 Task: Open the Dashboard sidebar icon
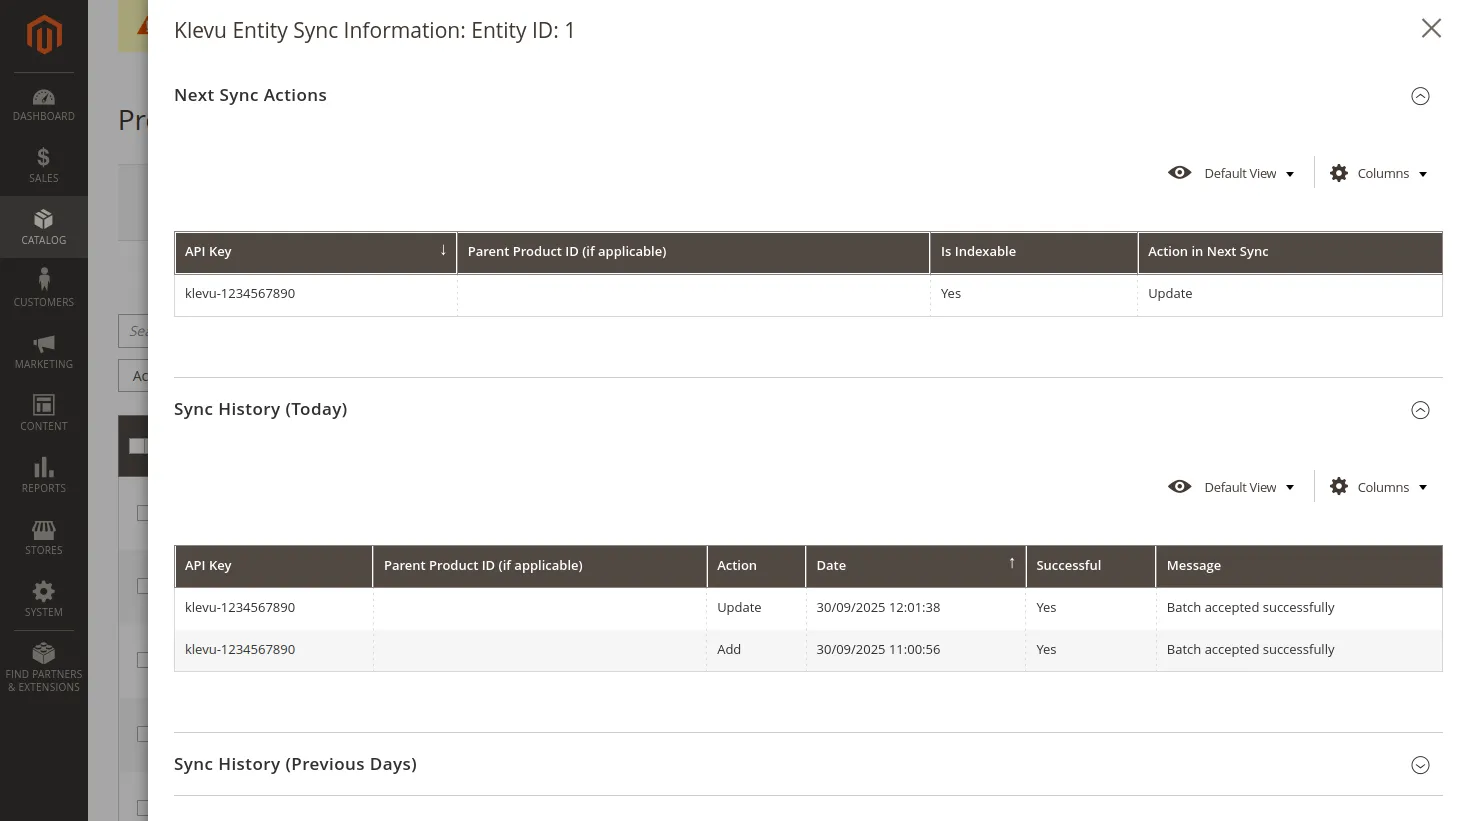(x=44, y=97)
